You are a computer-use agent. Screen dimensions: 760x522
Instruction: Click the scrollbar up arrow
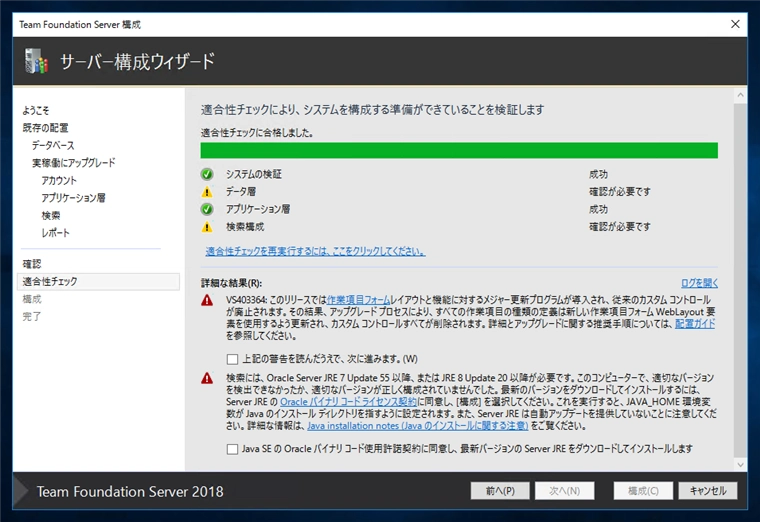(740, 95)
